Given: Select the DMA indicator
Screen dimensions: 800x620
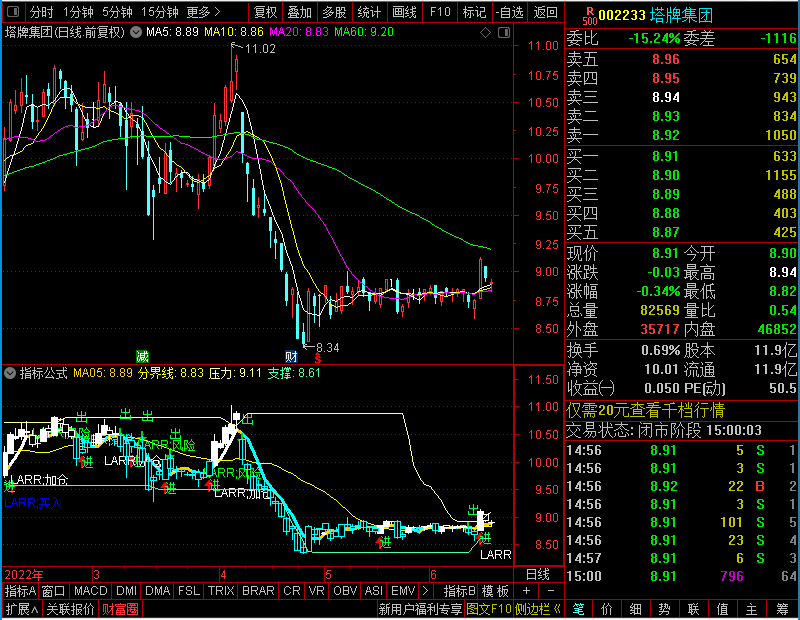Looking at the screenshot, I should point(157,591).
